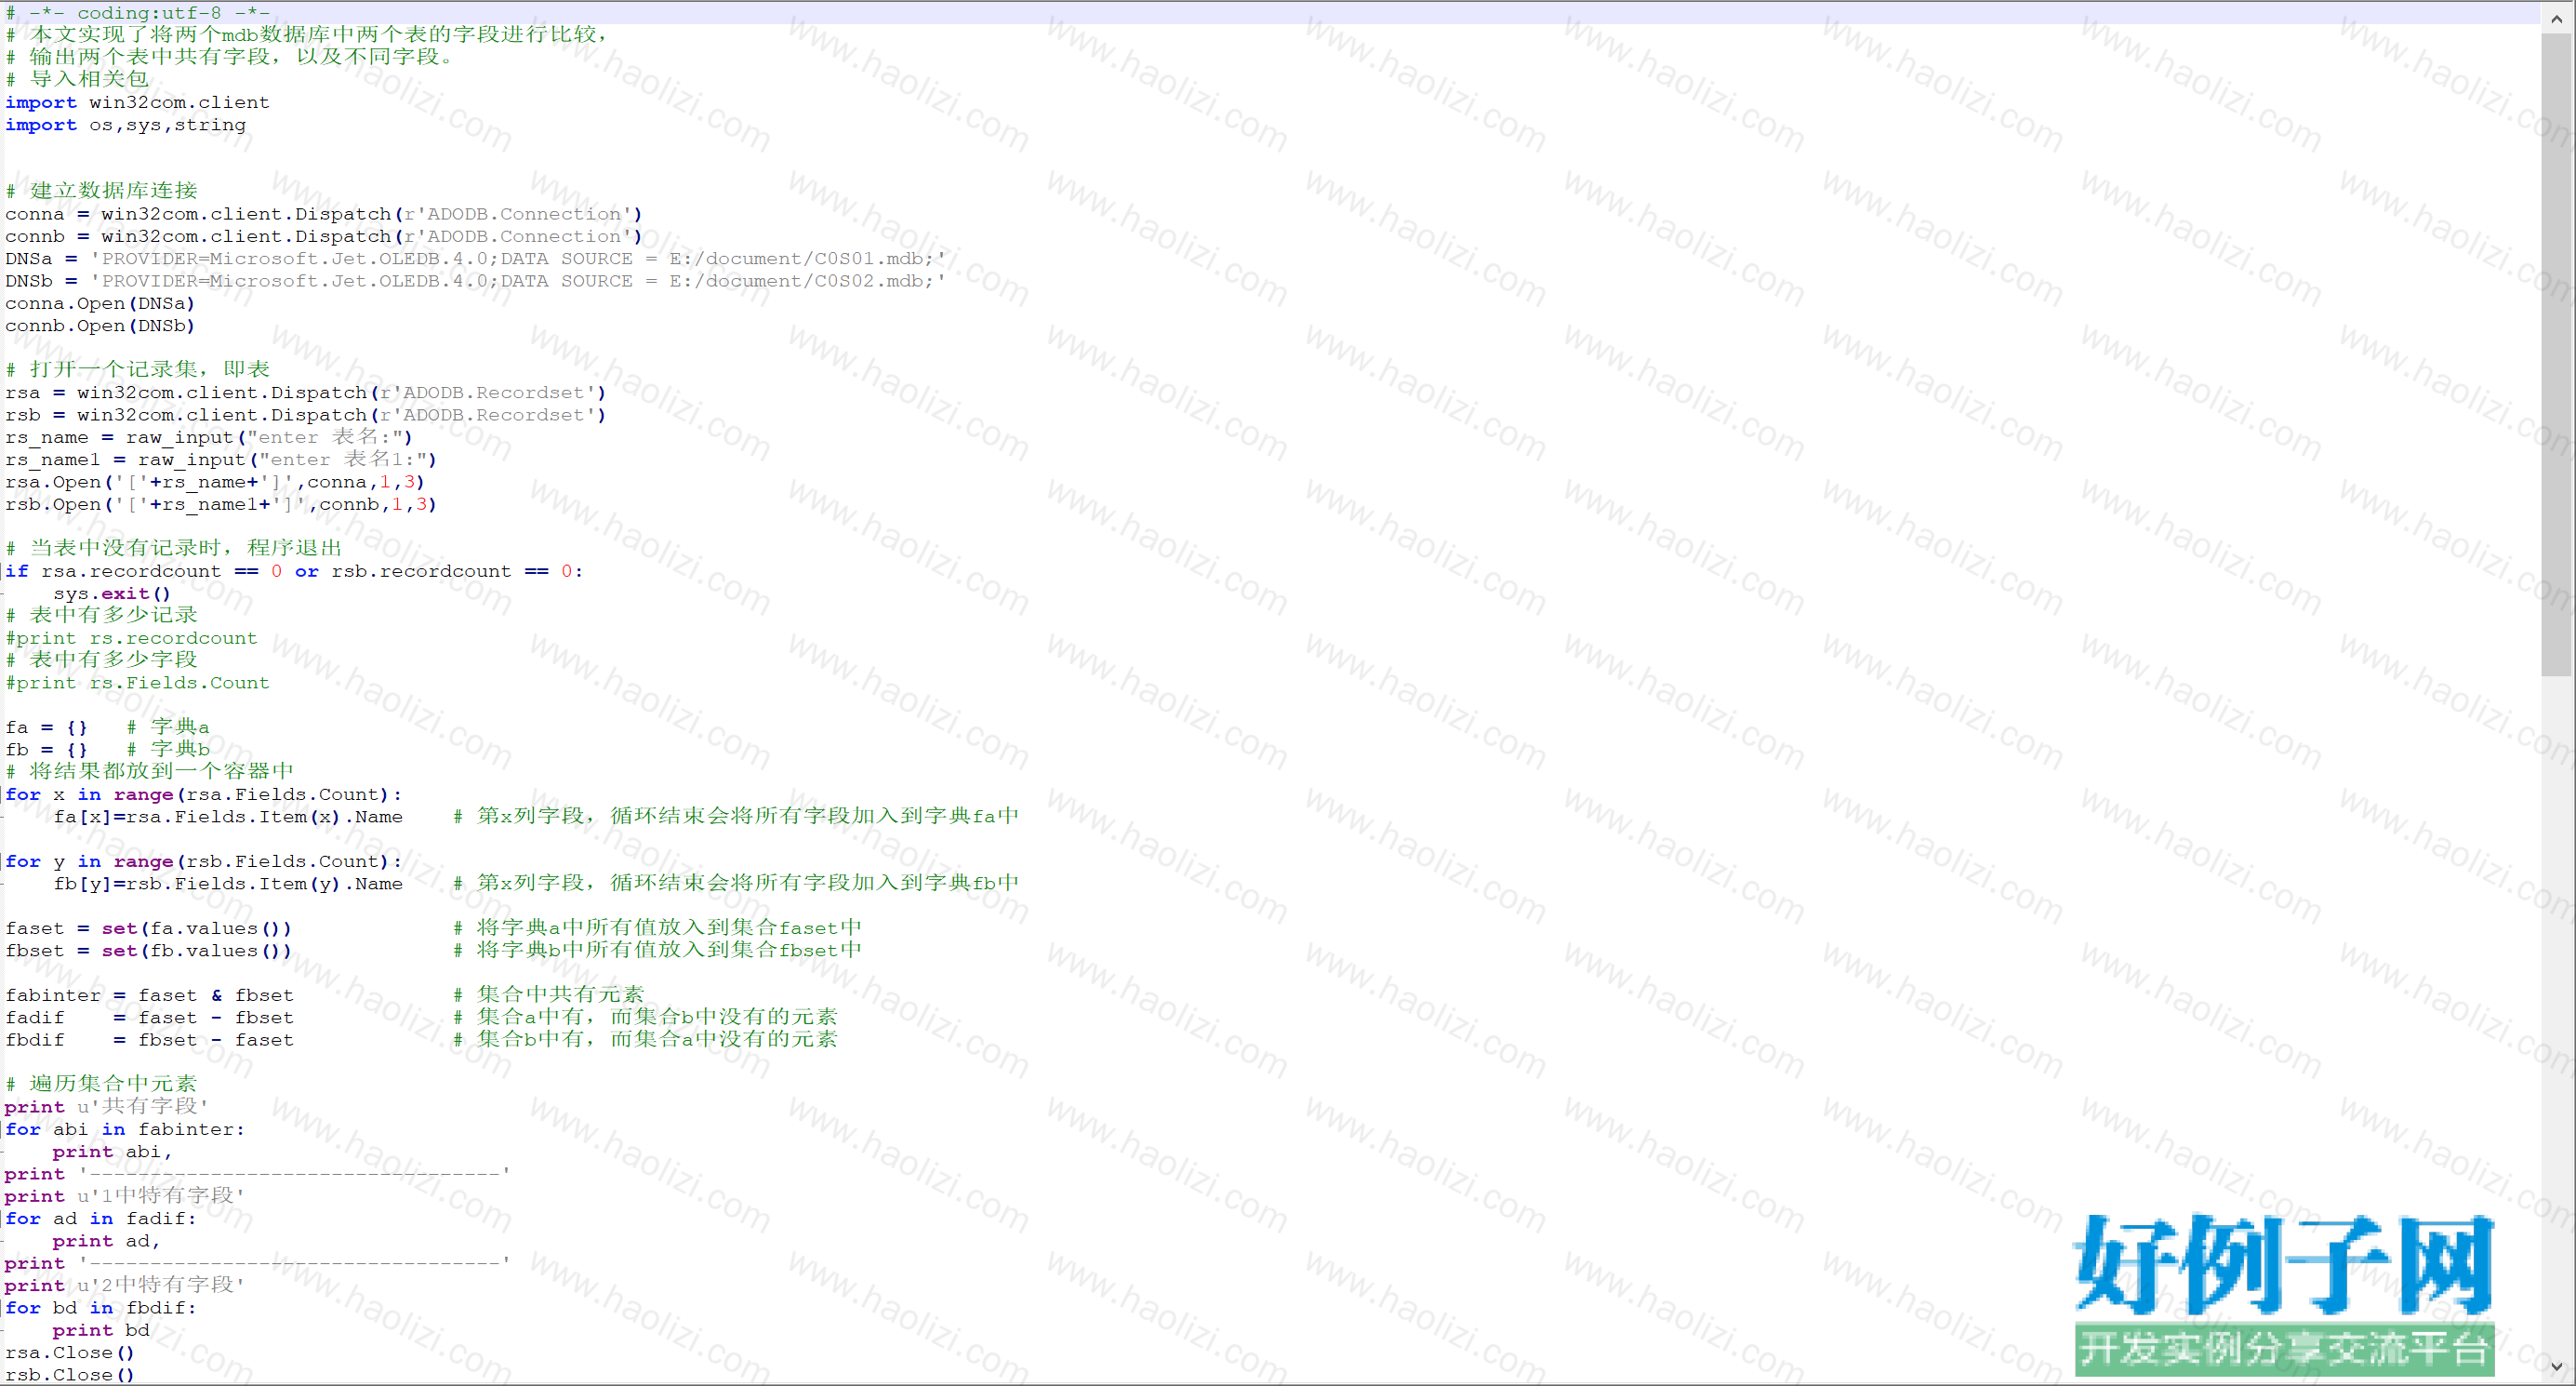Click the 'rsb.Close()' line
Image resolution: width=2576 pixels, height=1386 pixels.
coord(70,1375)
